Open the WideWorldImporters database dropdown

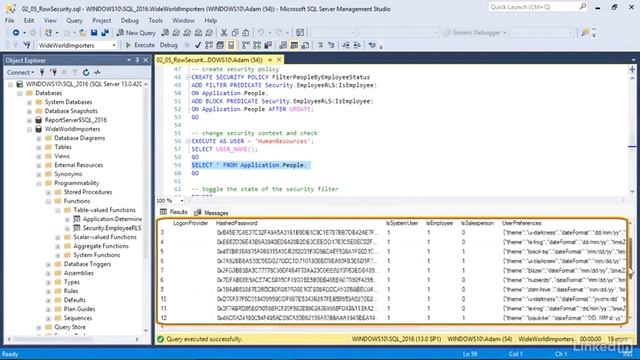pos(114,45)
